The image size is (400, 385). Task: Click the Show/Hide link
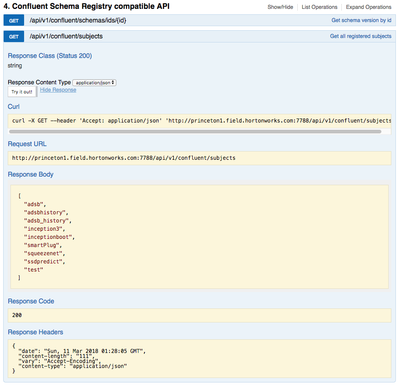pyautogui.click(x=280, y=7)
